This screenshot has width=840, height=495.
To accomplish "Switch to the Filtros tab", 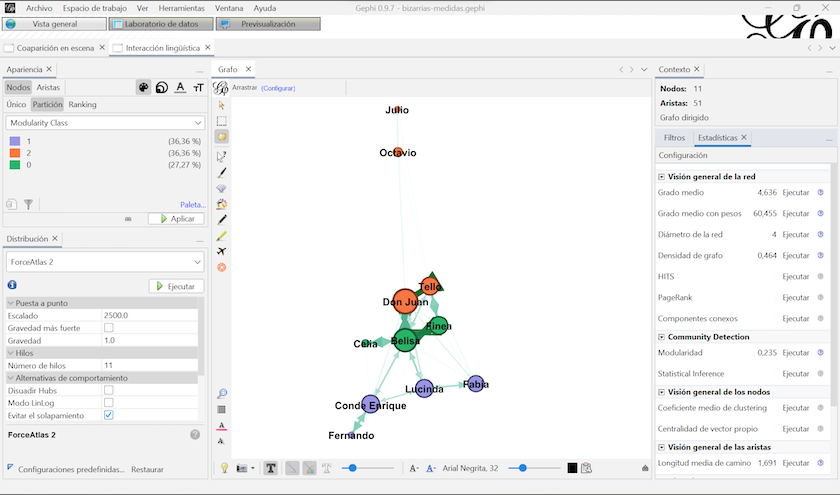I will tap(674, 137).
